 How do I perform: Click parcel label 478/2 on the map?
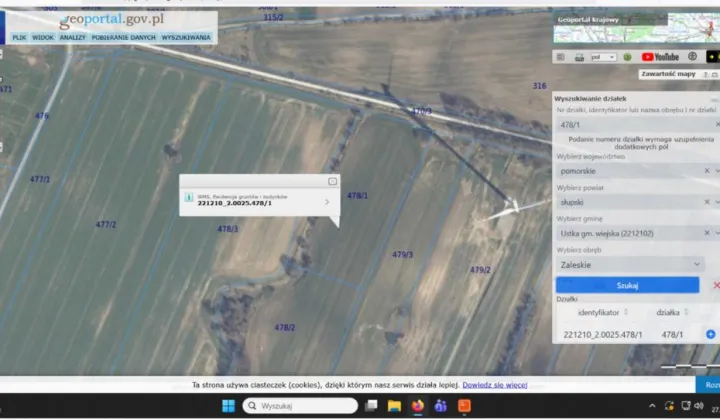285,327
